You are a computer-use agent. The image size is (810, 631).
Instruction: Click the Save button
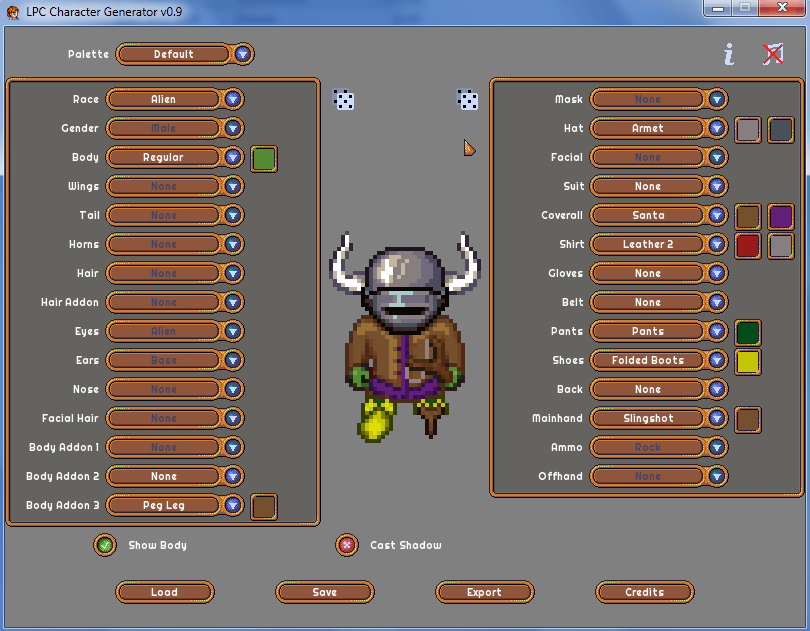coord(324,592)
